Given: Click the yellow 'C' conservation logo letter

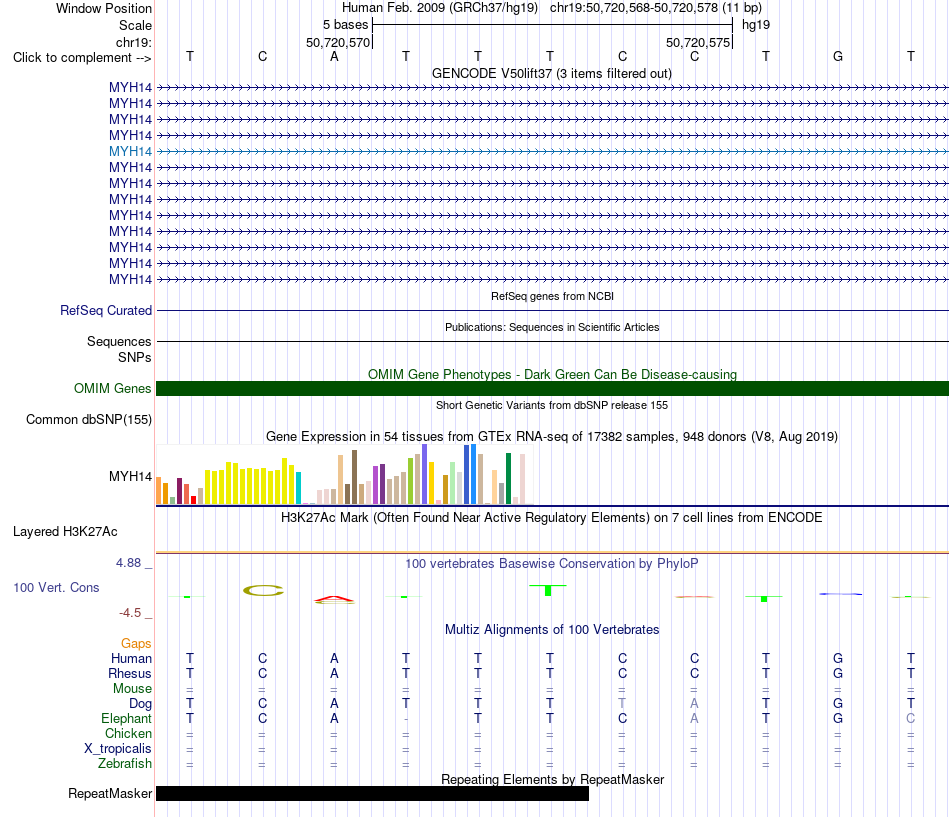Looking at the screenshot, I should click(263, 590).
